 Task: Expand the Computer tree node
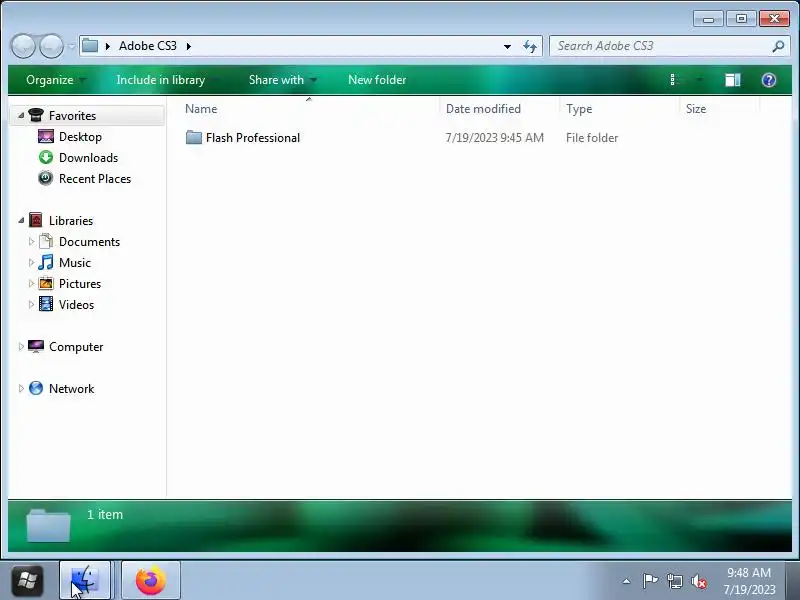tap(21, 346)
